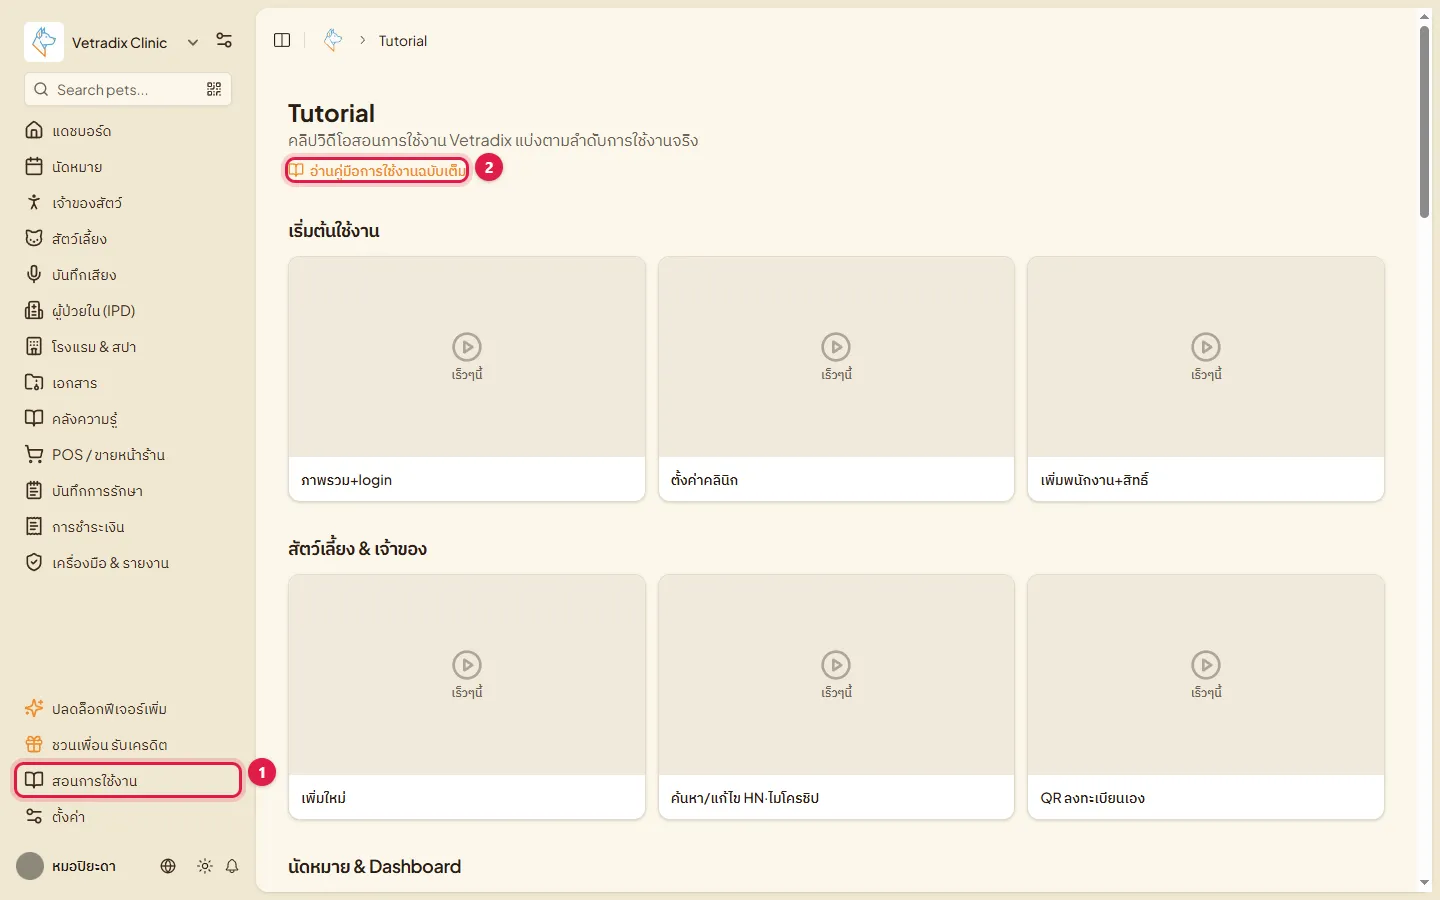
Task: Click play icon on เพิ่มพนักงาน+สิทธิ์ card
Action: point(1206,347)
